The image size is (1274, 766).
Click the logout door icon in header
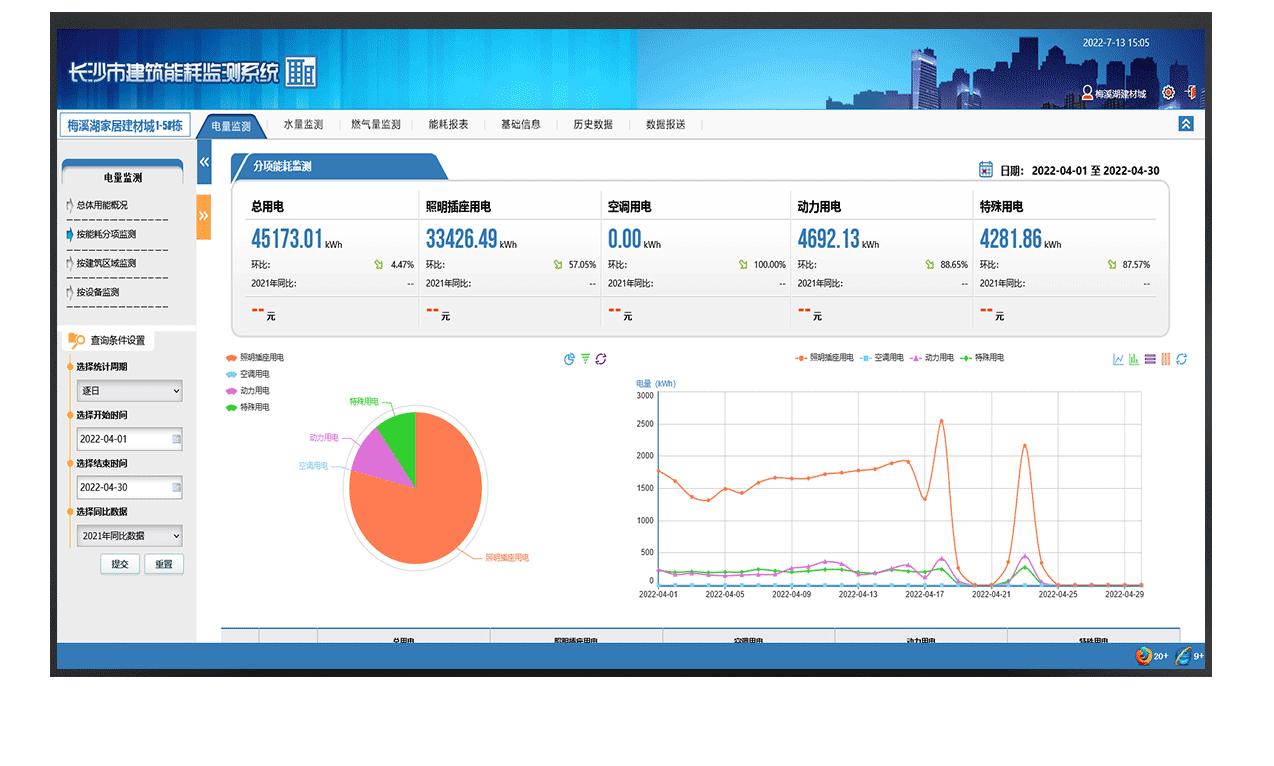pyautogui.click(x=1191, y=93)
